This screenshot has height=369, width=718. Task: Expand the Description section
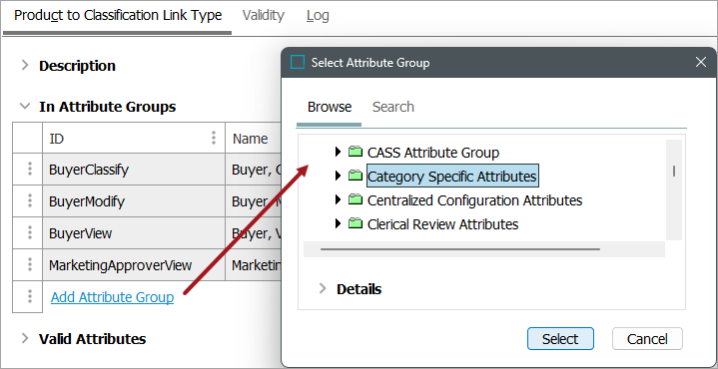[24, 65]
